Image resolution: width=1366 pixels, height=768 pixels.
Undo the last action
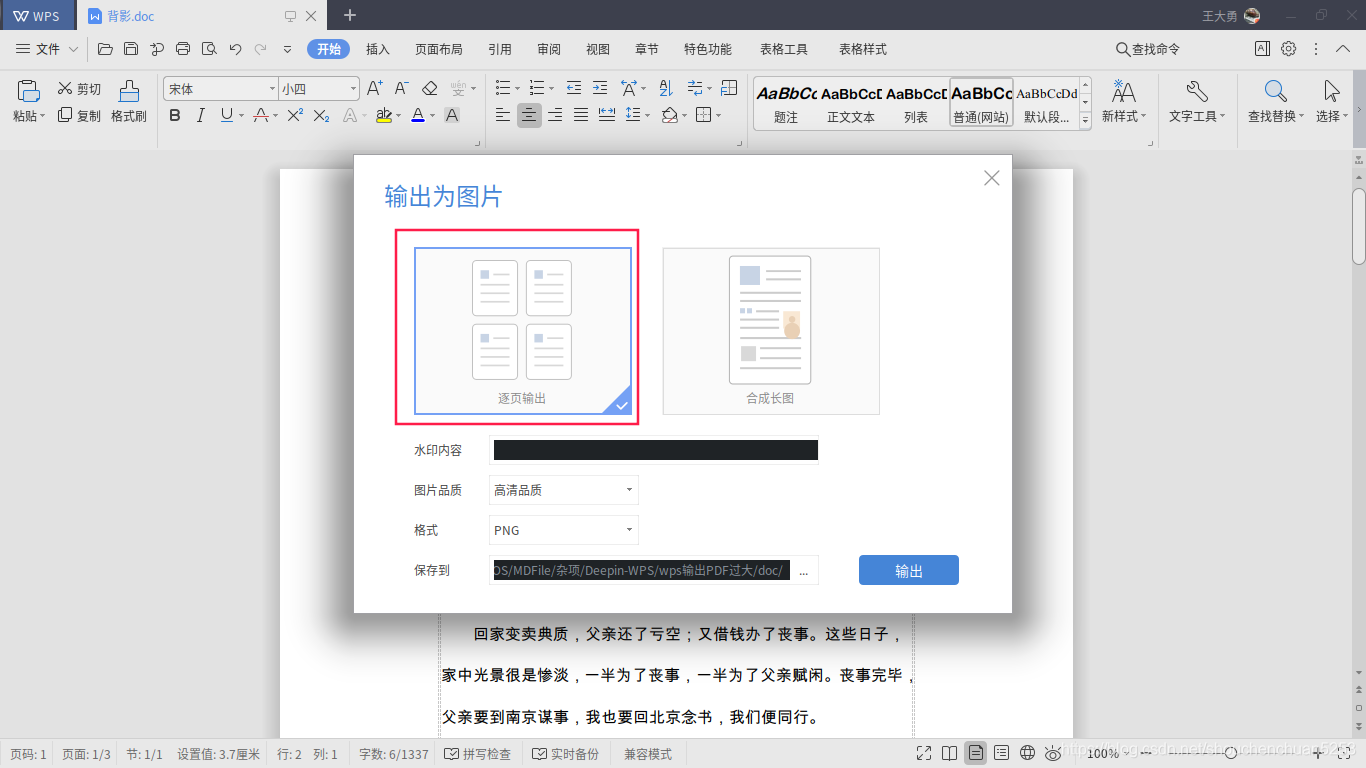coord(235,49)
